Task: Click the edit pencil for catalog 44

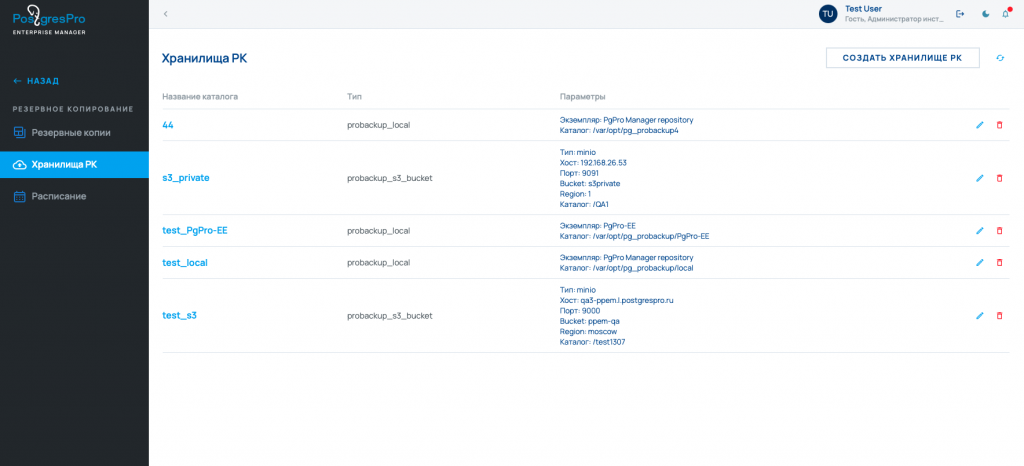Action: [980, 125]
